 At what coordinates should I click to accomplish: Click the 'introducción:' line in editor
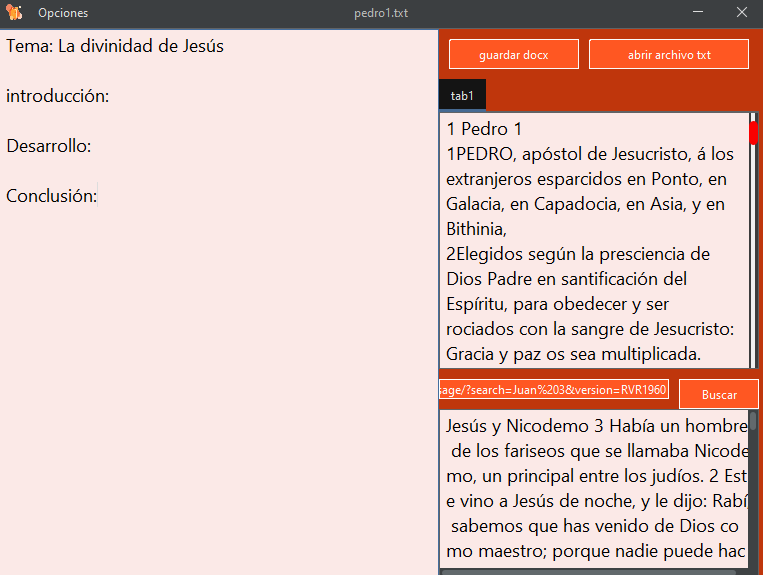57,96
